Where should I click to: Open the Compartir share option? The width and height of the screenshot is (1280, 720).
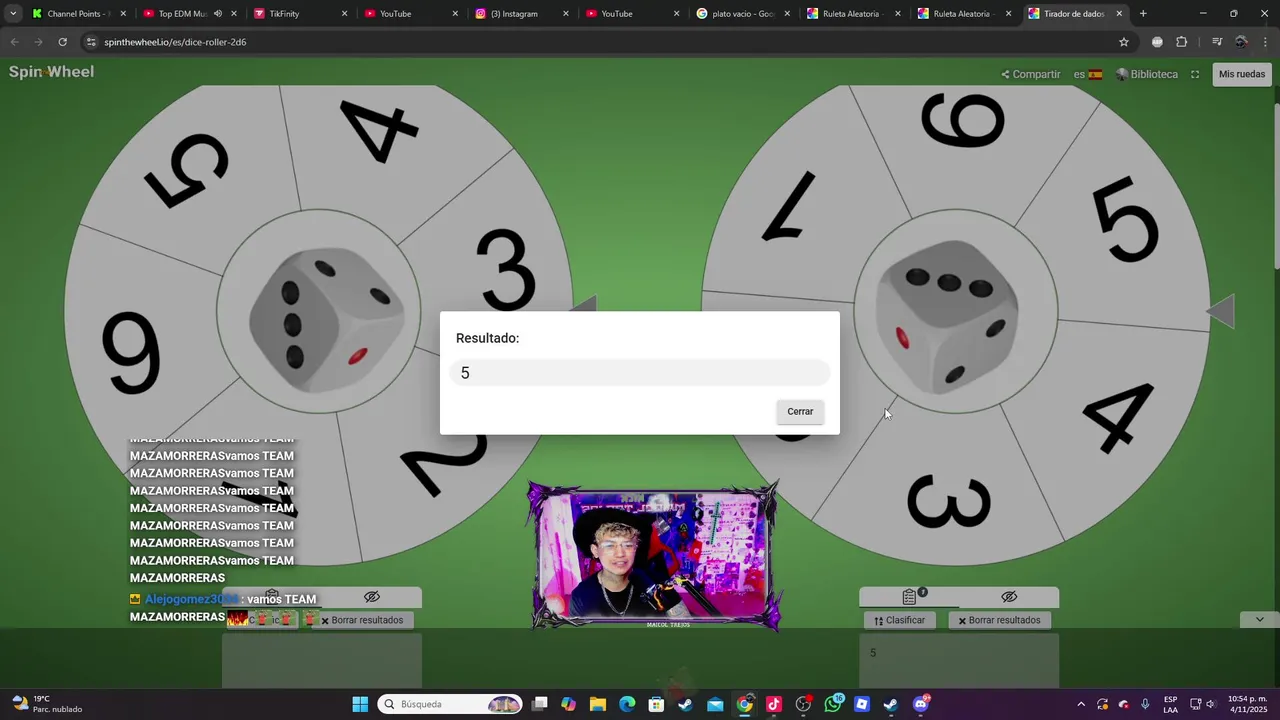tap(1030, 74)
